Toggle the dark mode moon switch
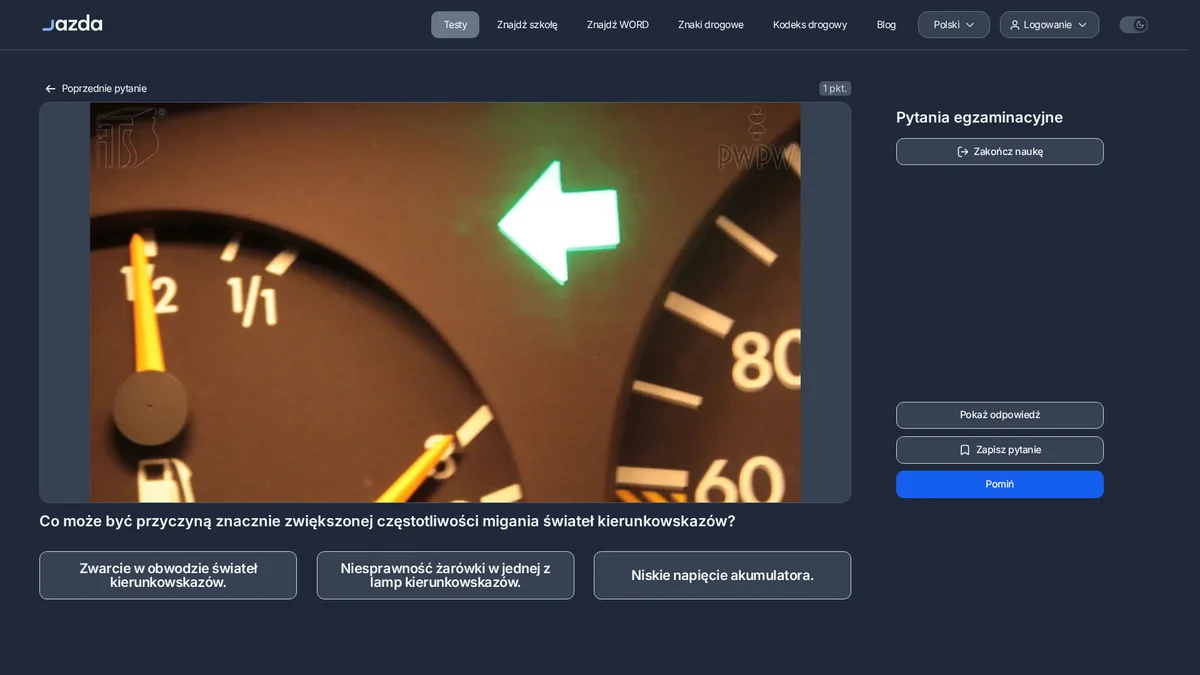This screenshot has width=1200, height=675. tap(1133, 25)
